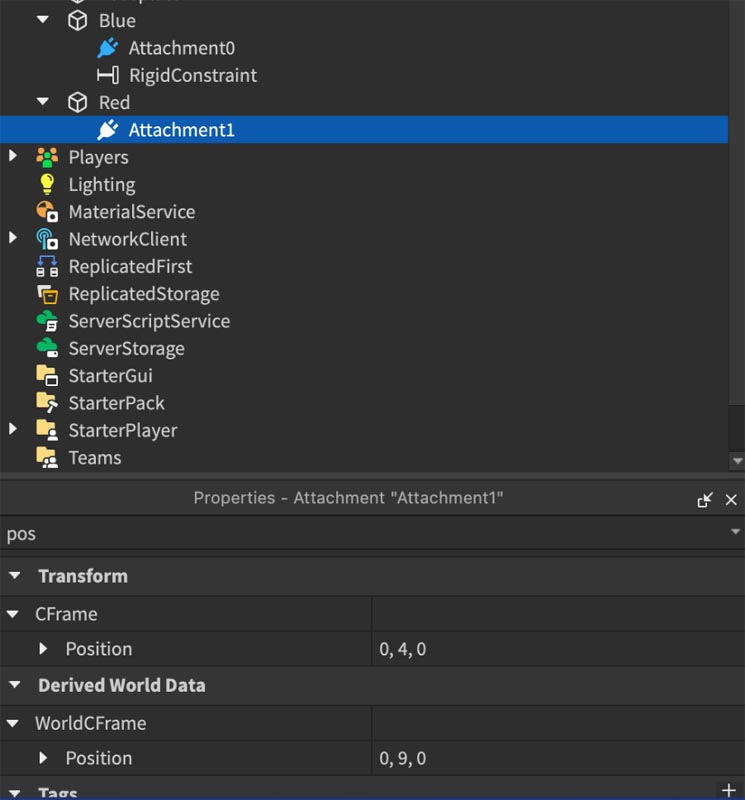
Task: Click the Explorer scrollbar down arrow
Action: (x=737, y=461)
